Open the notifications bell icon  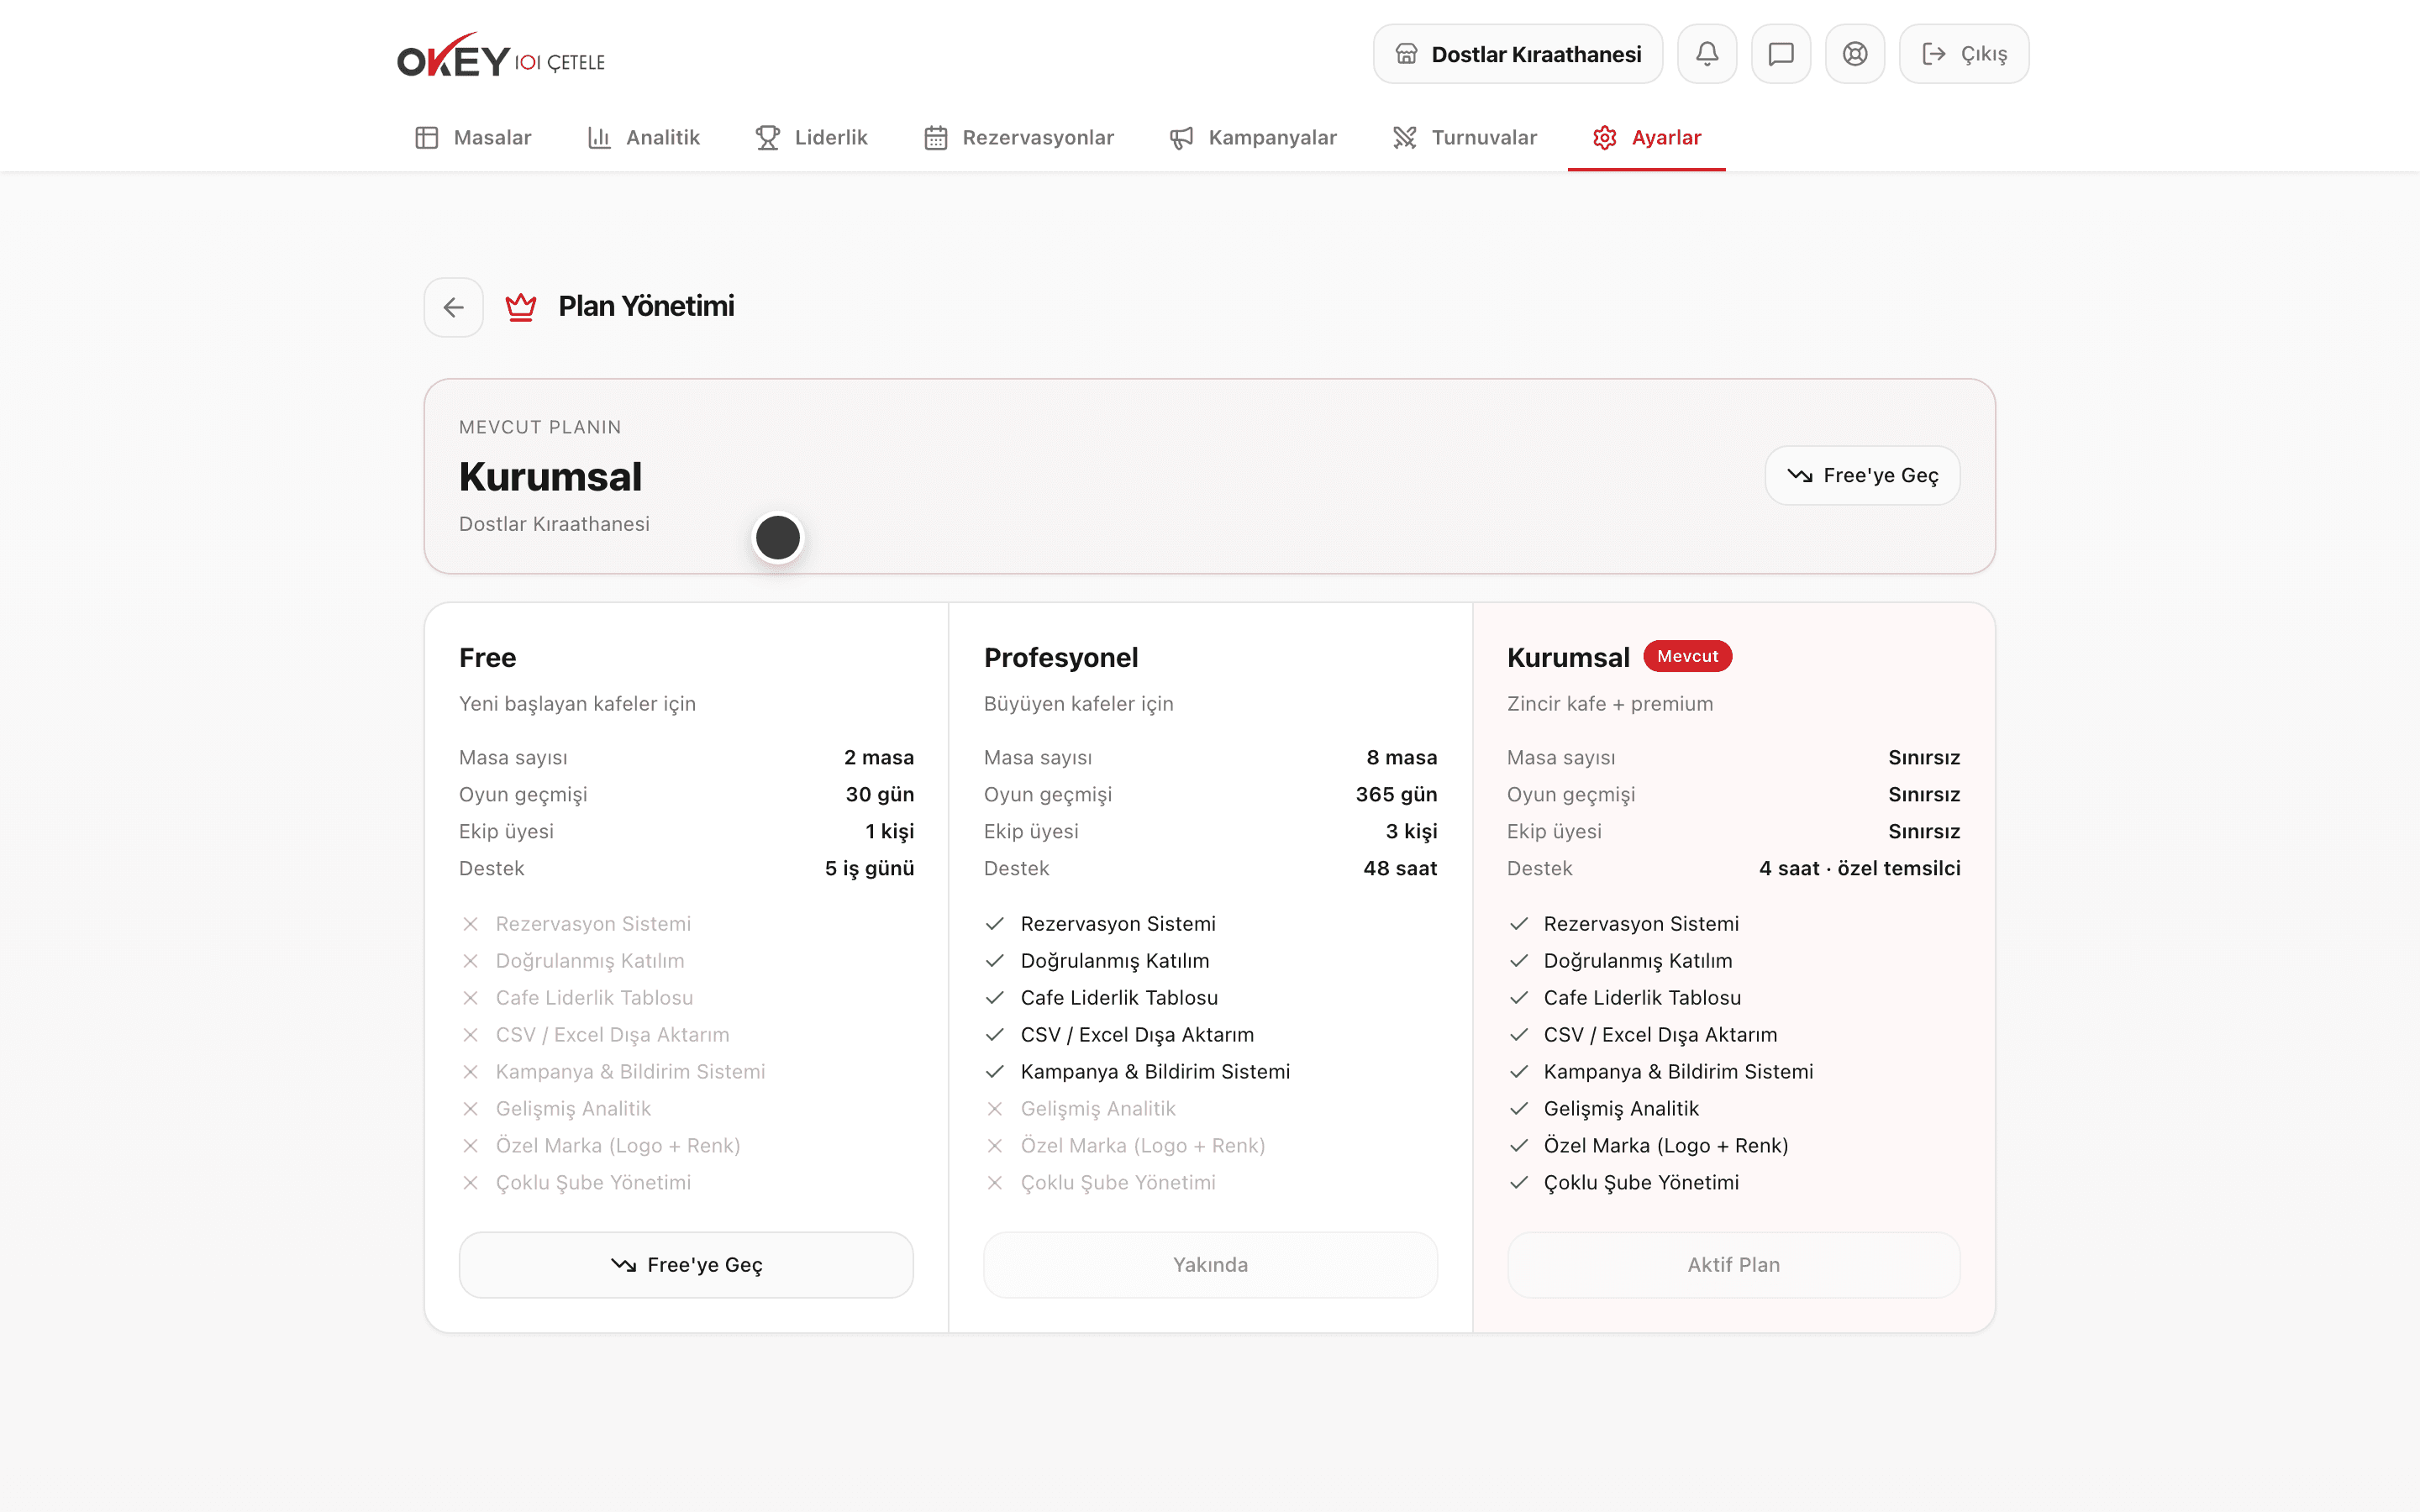(x=1707, y=54)
